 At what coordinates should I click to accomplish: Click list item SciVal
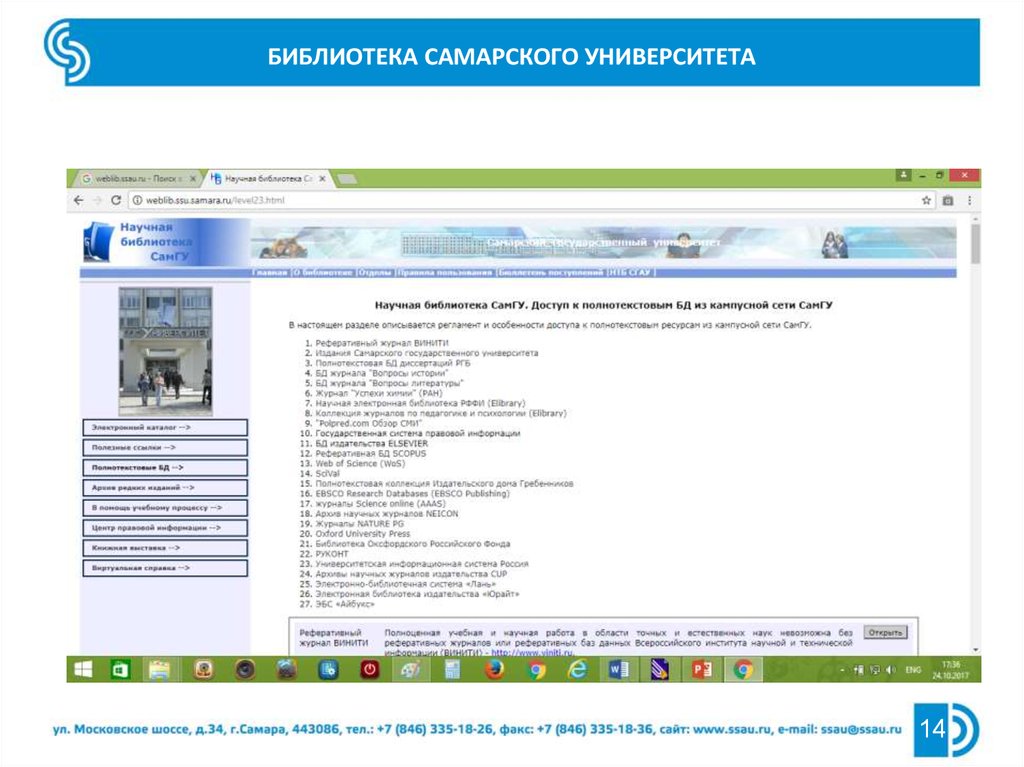click(x=327, y=474)
